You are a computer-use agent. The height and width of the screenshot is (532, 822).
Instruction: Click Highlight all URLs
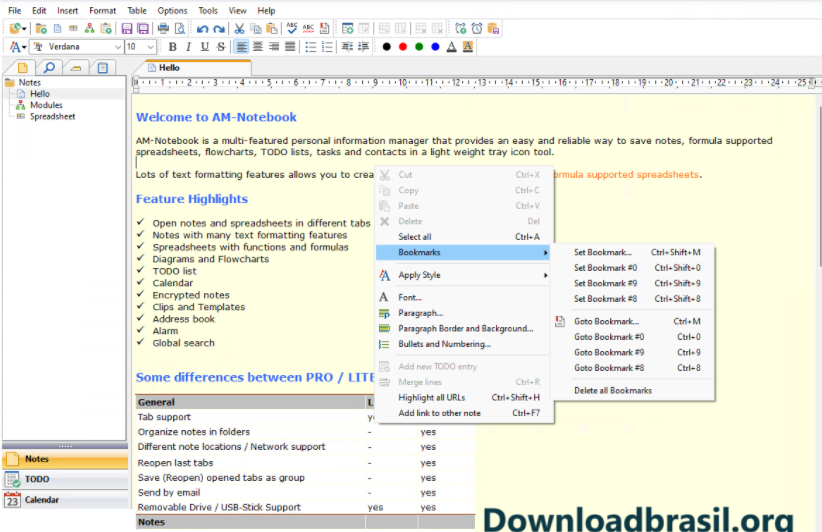tap(463, 397)
